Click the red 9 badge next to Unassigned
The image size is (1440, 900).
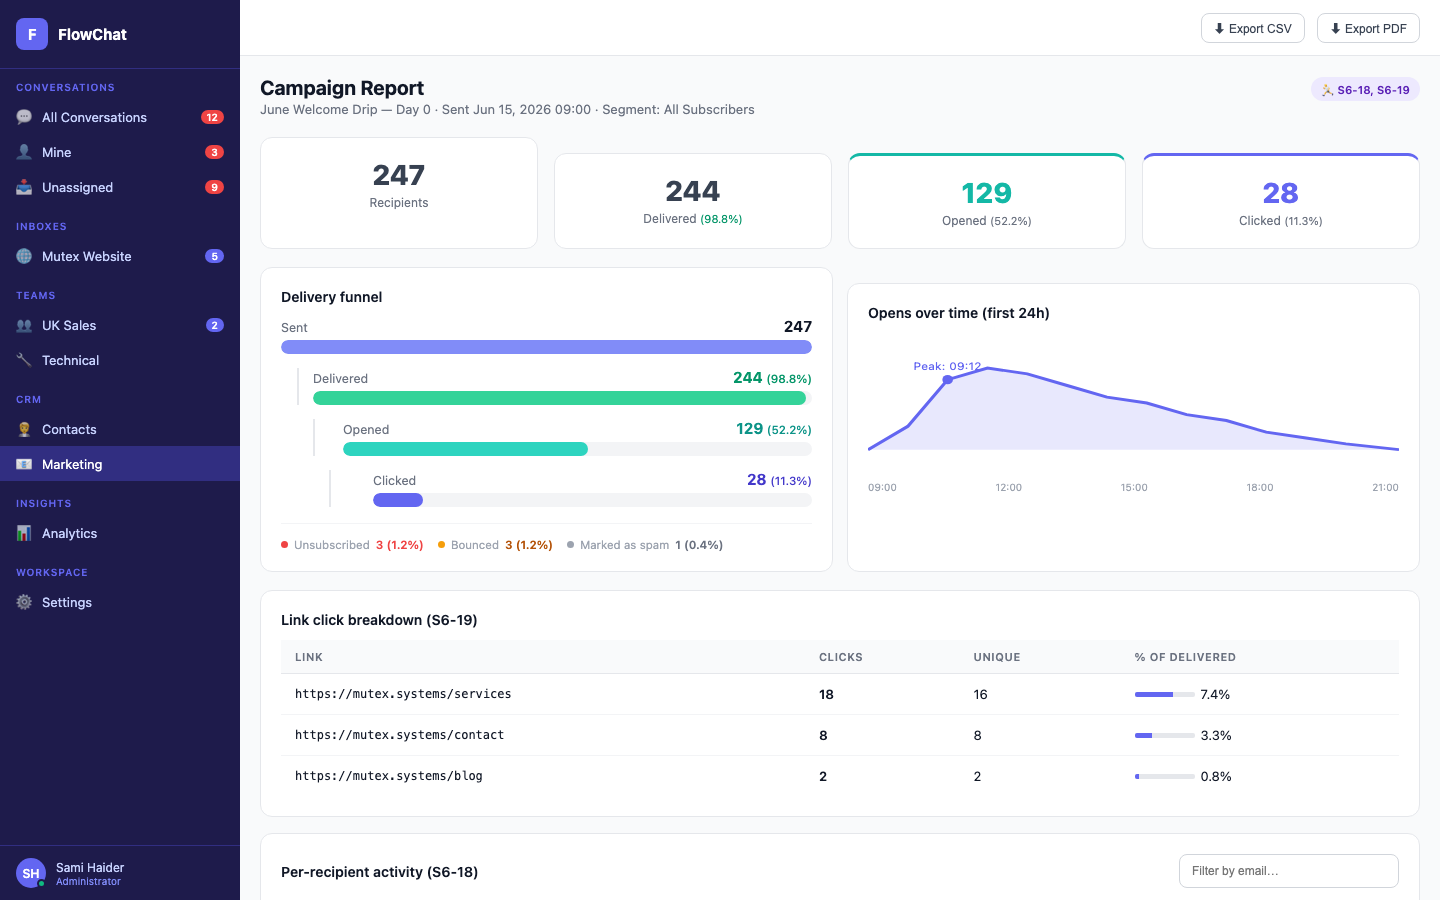tap(214, 187)
